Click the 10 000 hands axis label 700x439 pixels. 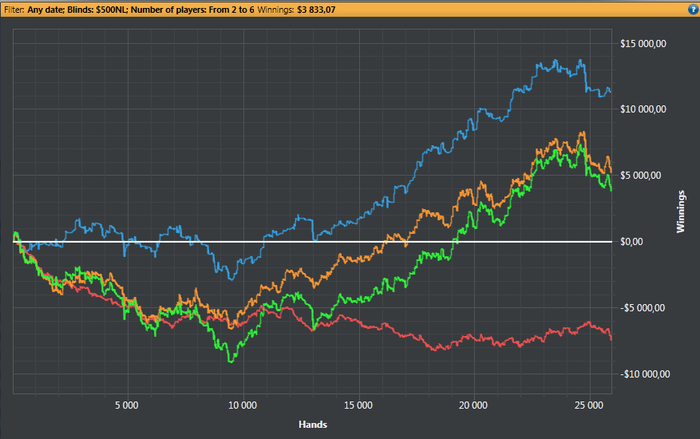tap(242, 405)
